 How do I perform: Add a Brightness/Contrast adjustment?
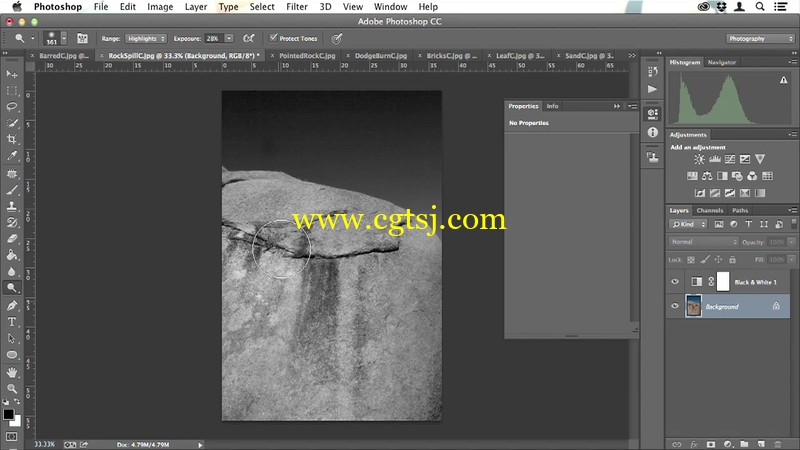pos(699,159)
